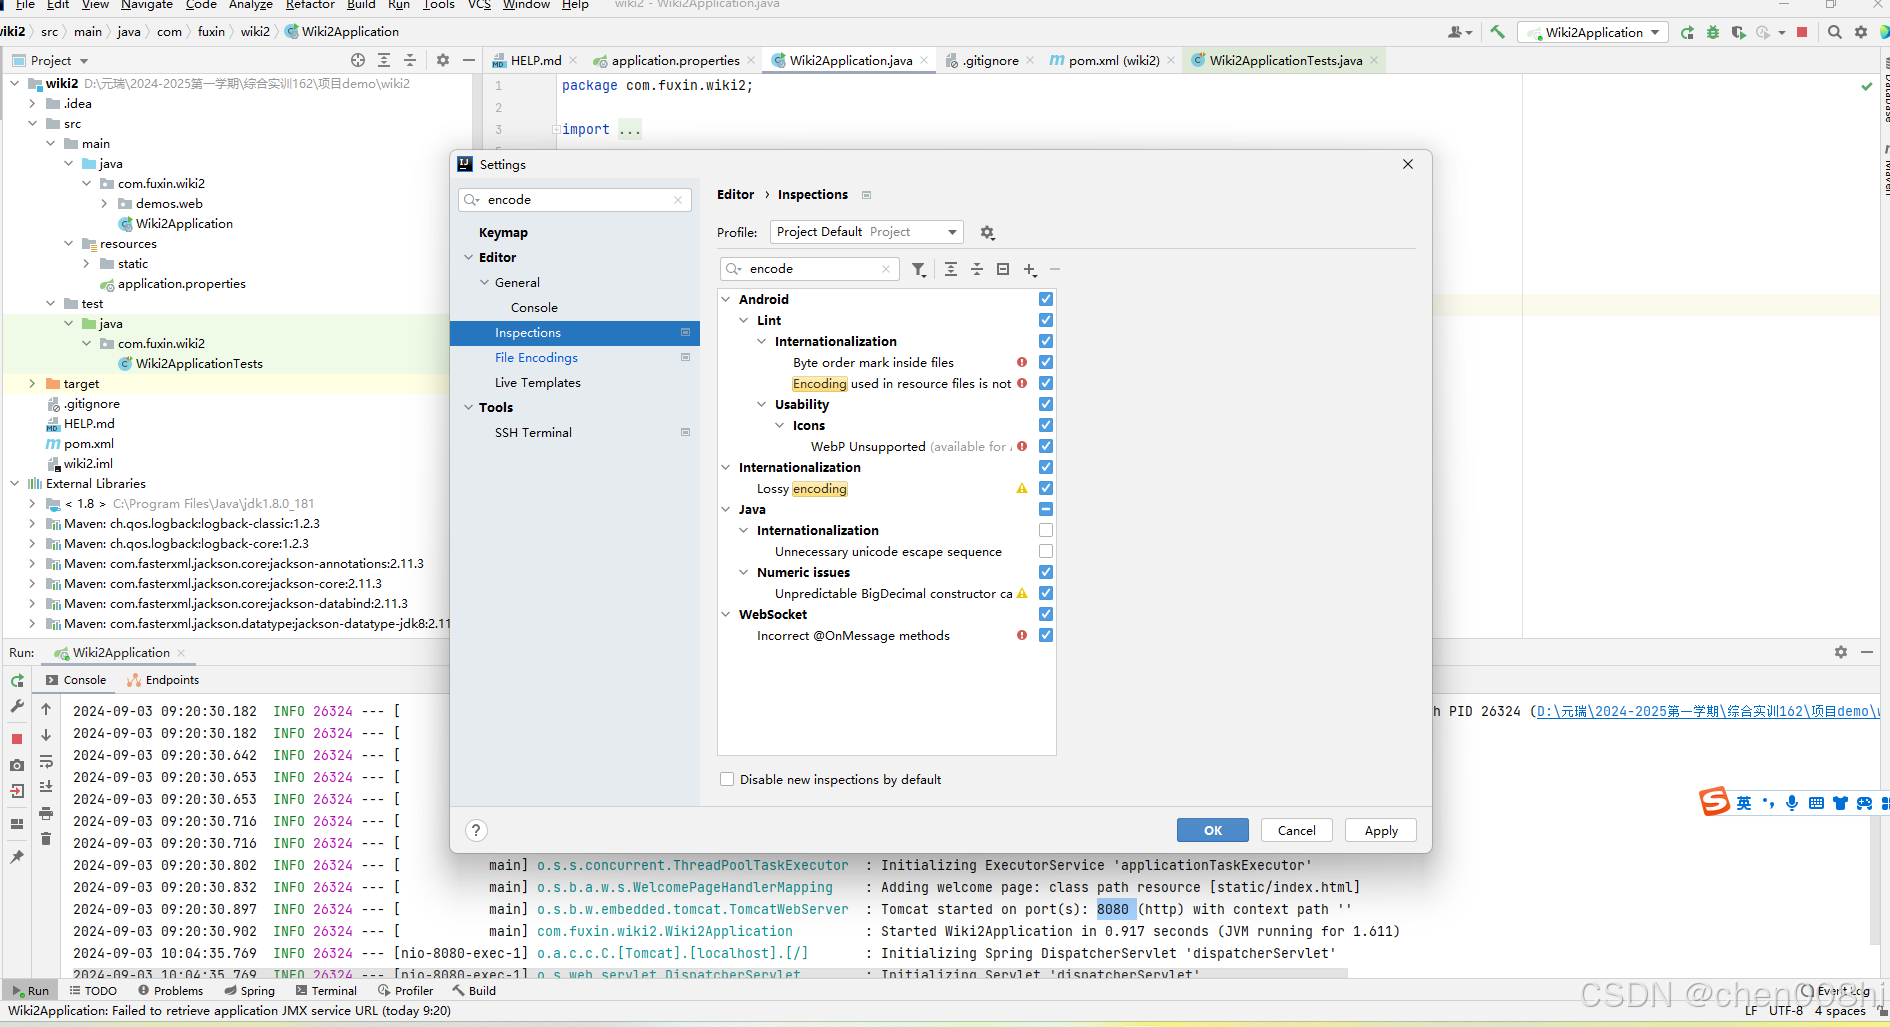Image resolution: width=1890 pixels, height=1027 pixels.
Task: Open the Event Log in the status bar
Action: tap(1846, 990)
